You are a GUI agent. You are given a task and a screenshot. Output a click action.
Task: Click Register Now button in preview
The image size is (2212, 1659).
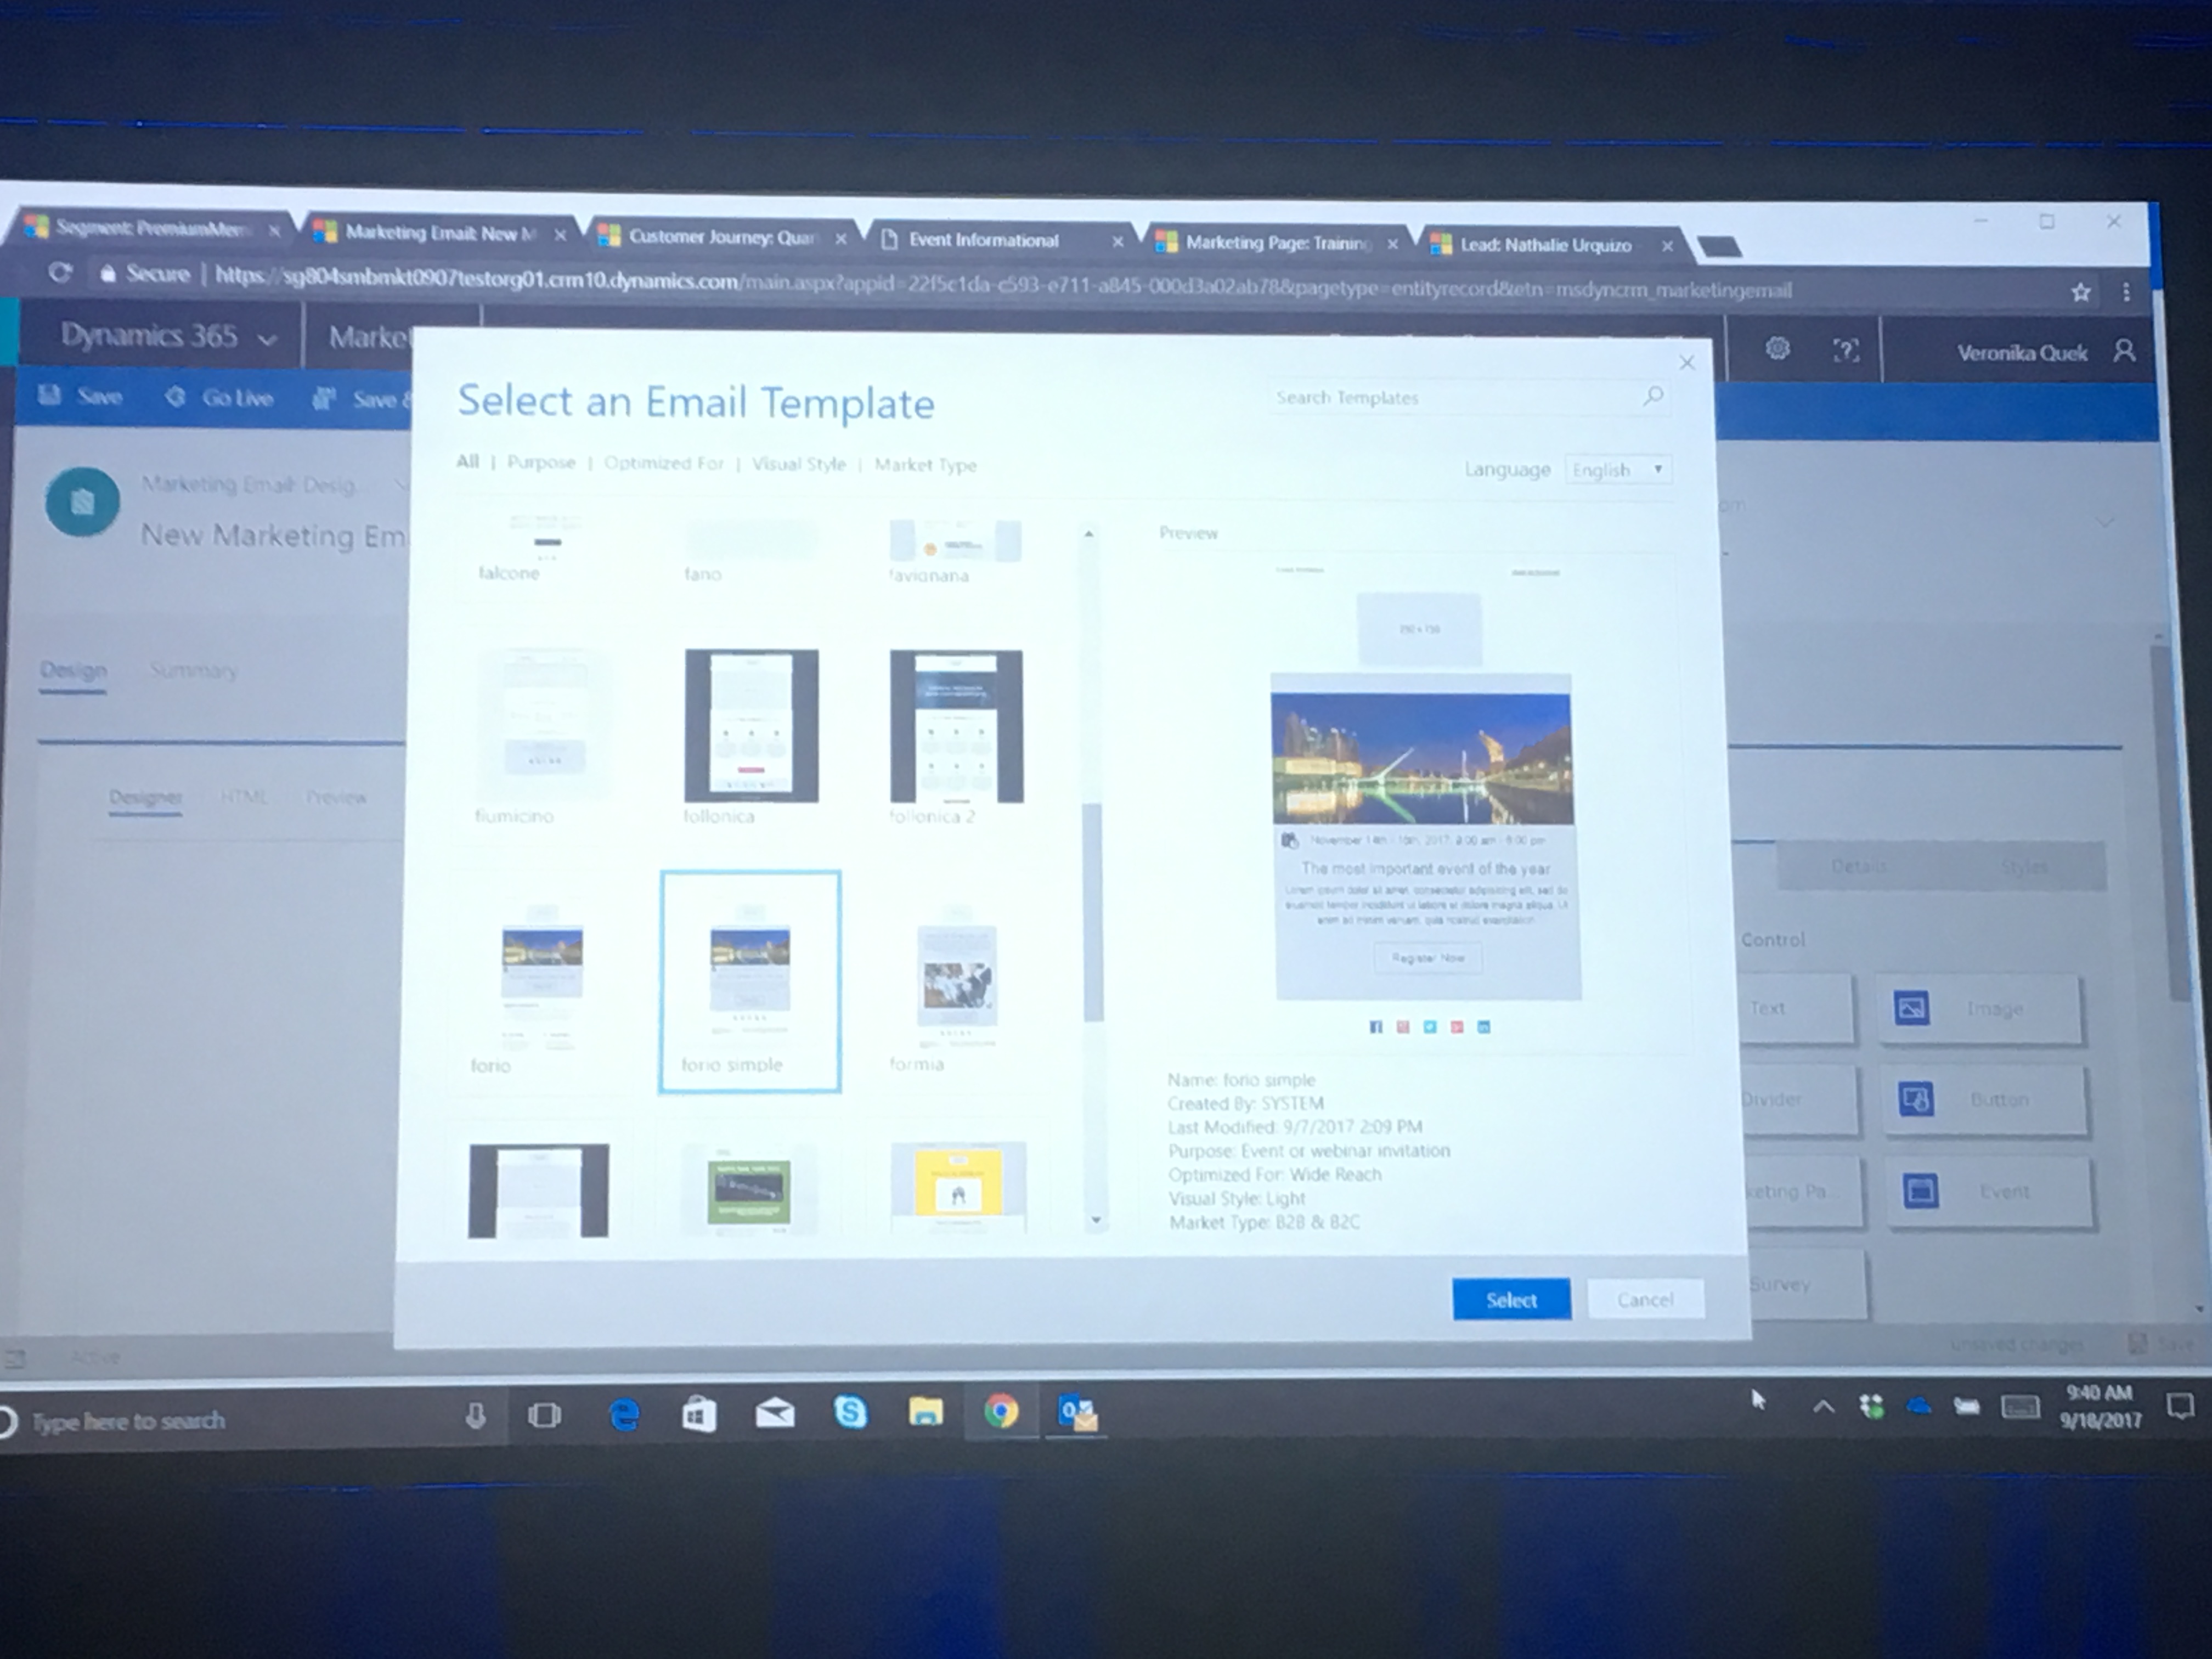(x=1428, y=958)
